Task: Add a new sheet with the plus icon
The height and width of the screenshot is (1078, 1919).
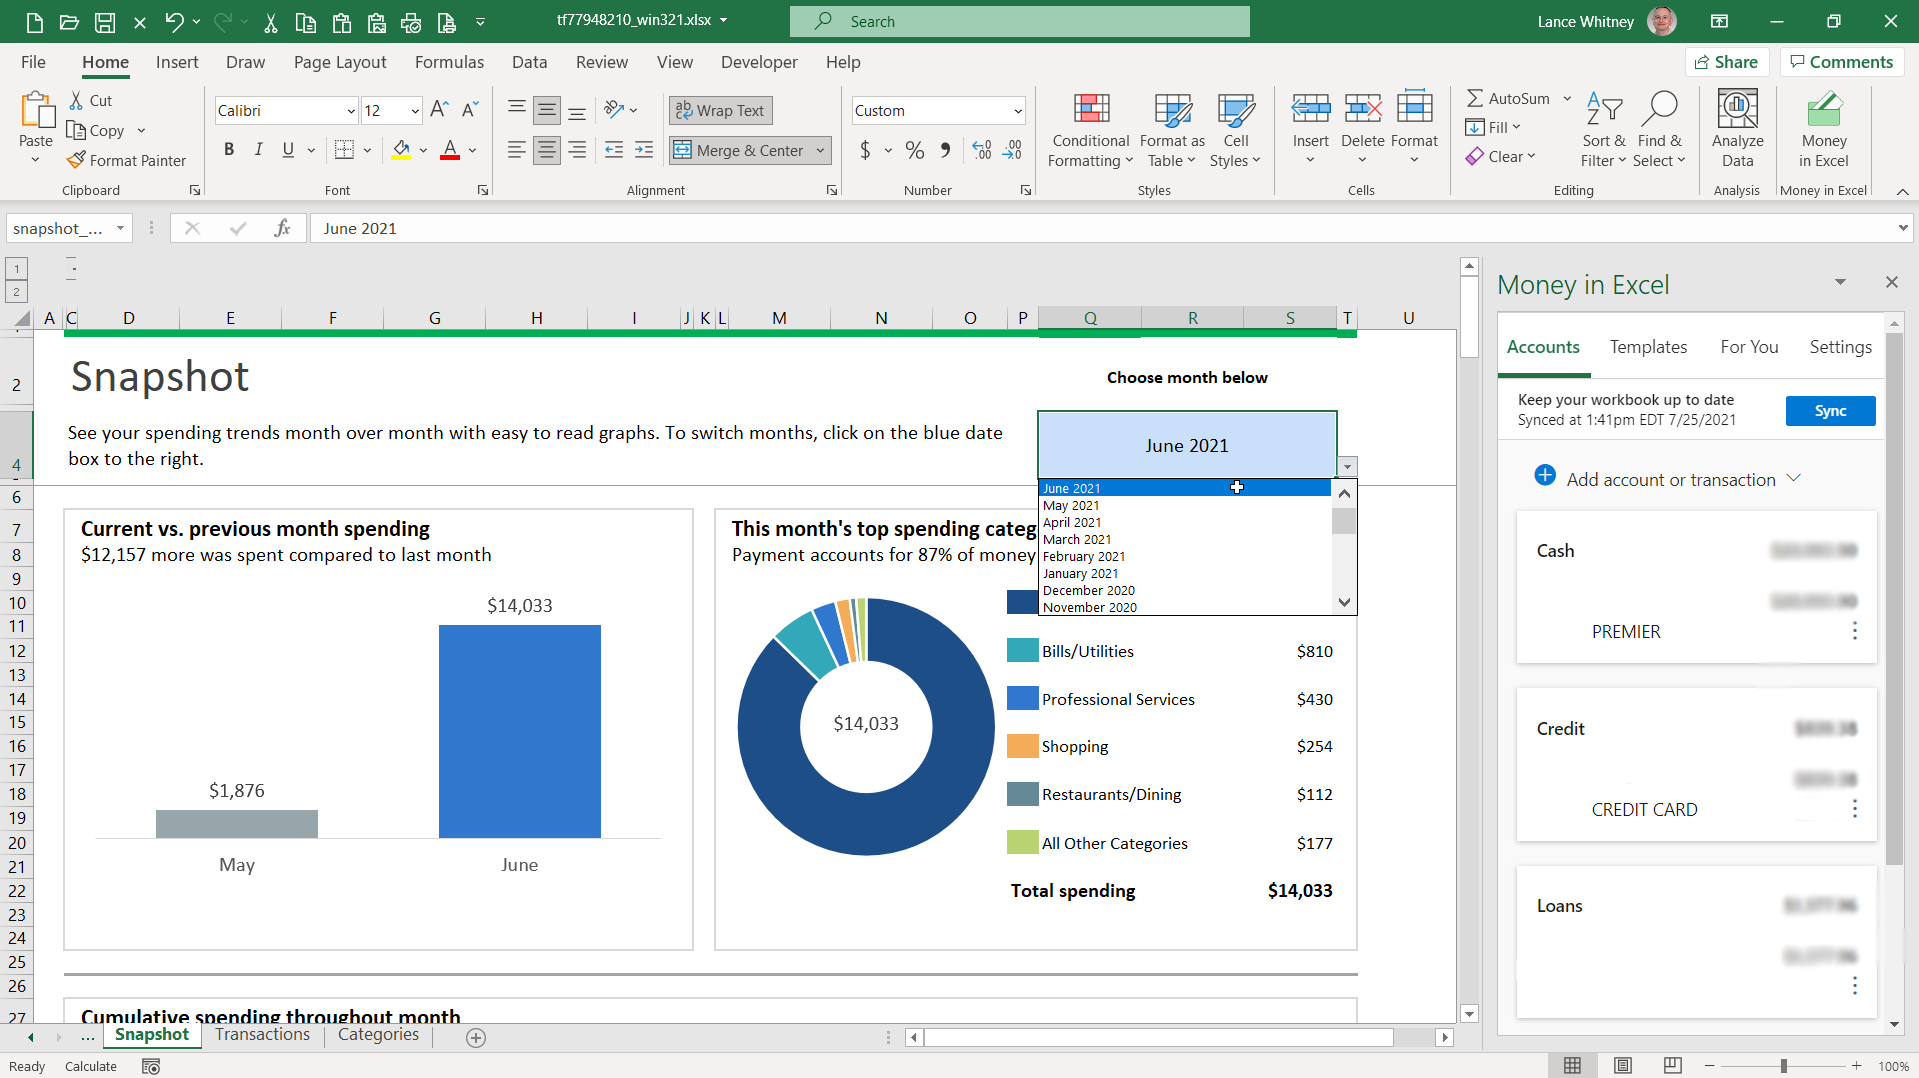Action: click(x=476, y=1038)
